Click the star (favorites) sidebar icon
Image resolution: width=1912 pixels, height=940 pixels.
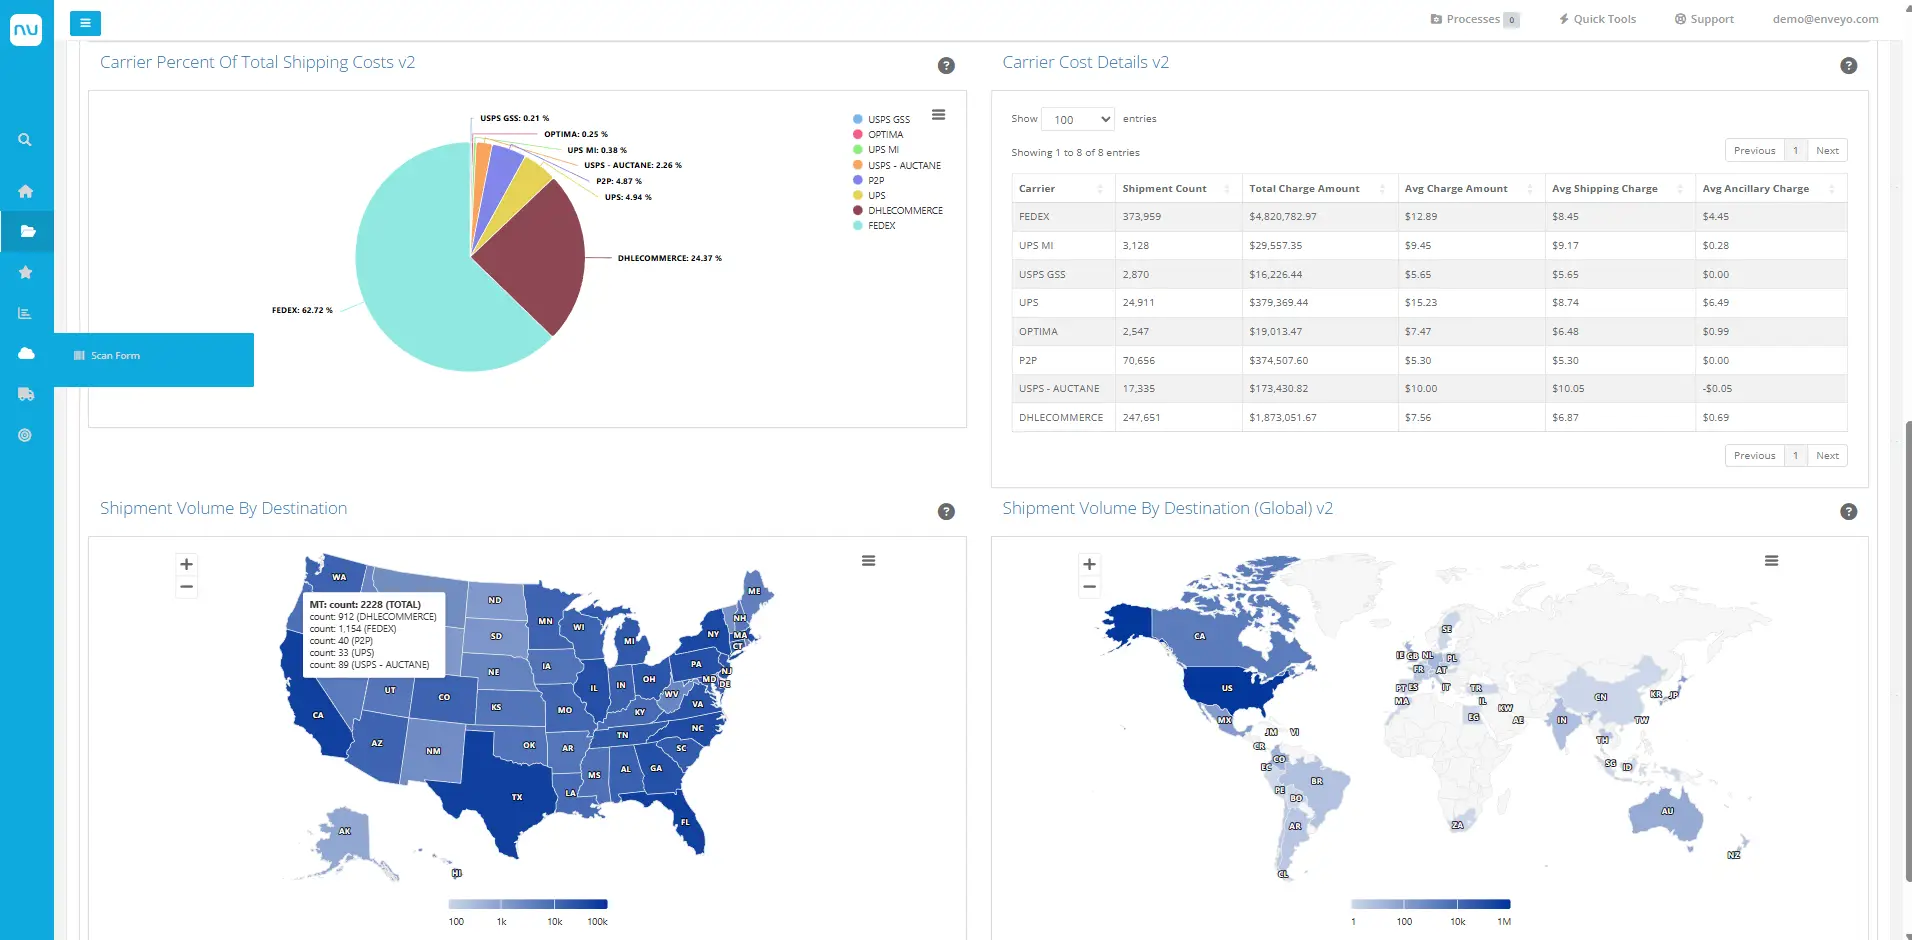pyautogui.click(x=27, y=272)
